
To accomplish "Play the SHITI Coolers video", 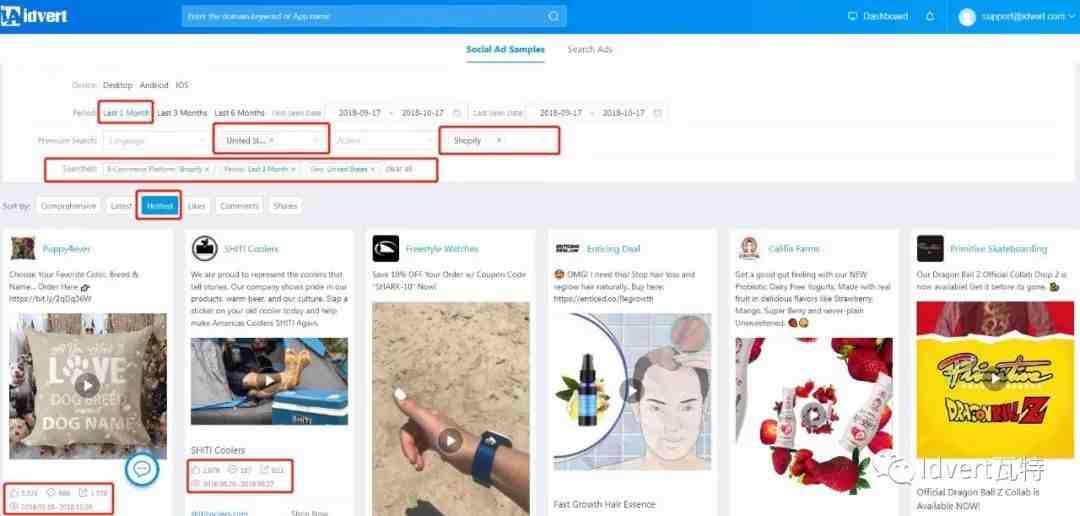I will pos(269,381).
